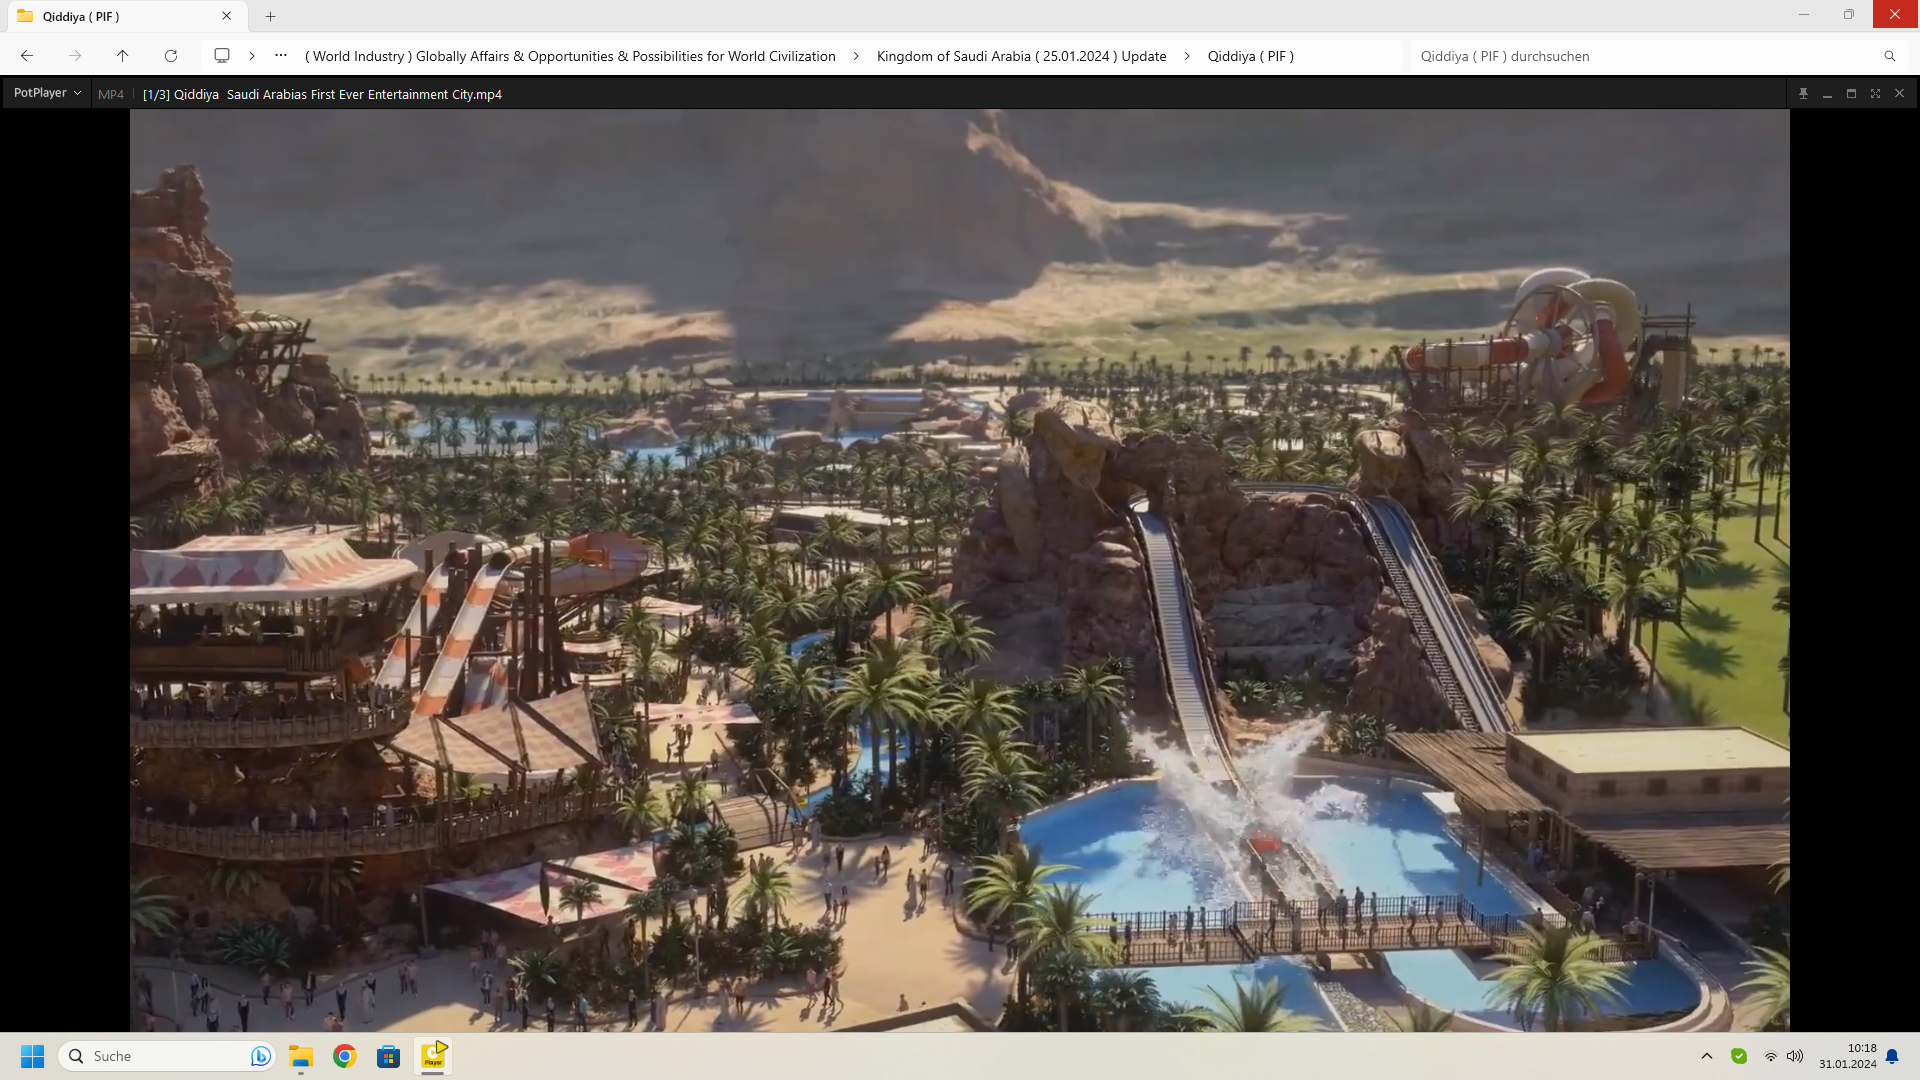Go up one folder level
The height and width of the screenshot is (1080, 1920).
coord(122,56)
